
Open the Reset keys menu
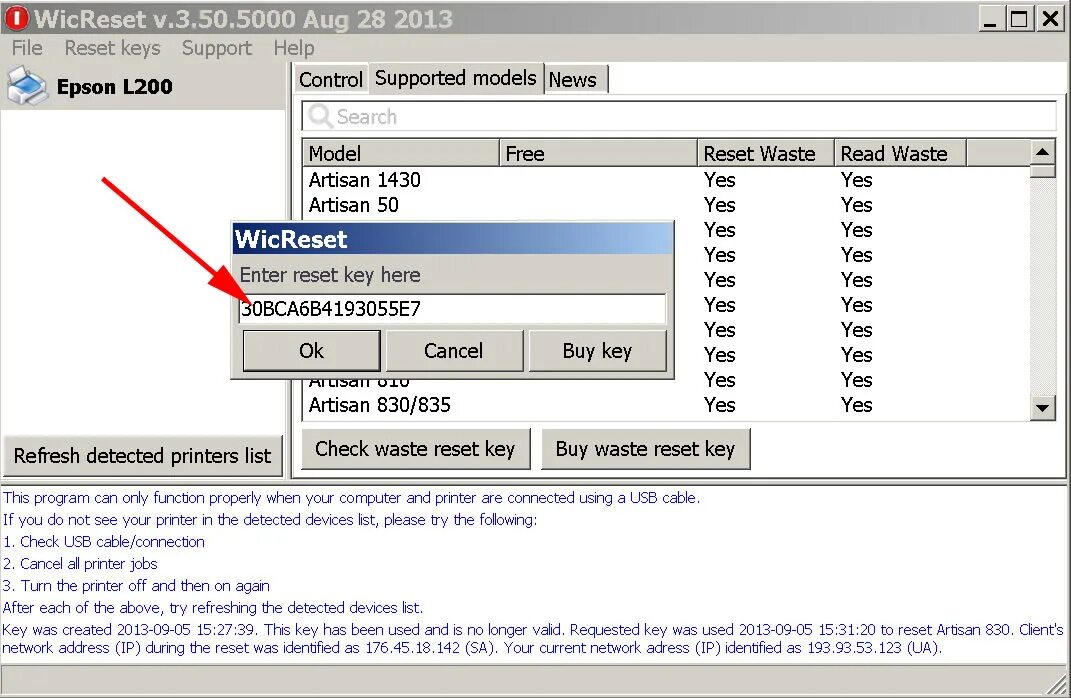click(112, 48)
